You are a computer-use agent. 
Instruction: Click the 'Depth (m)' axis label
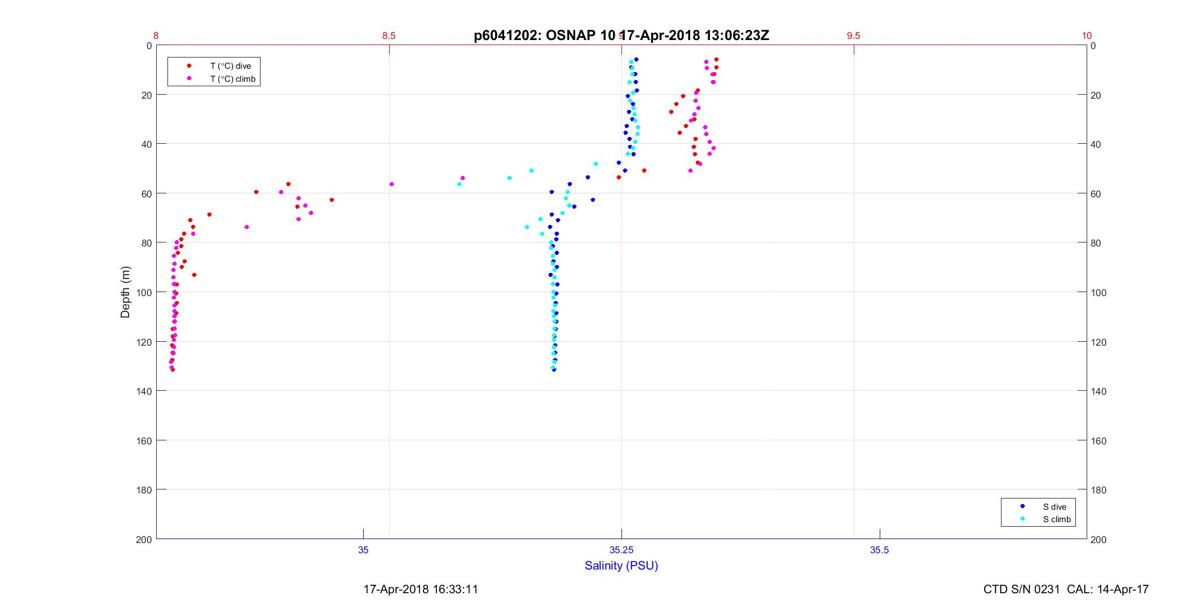tap(126, 292)
